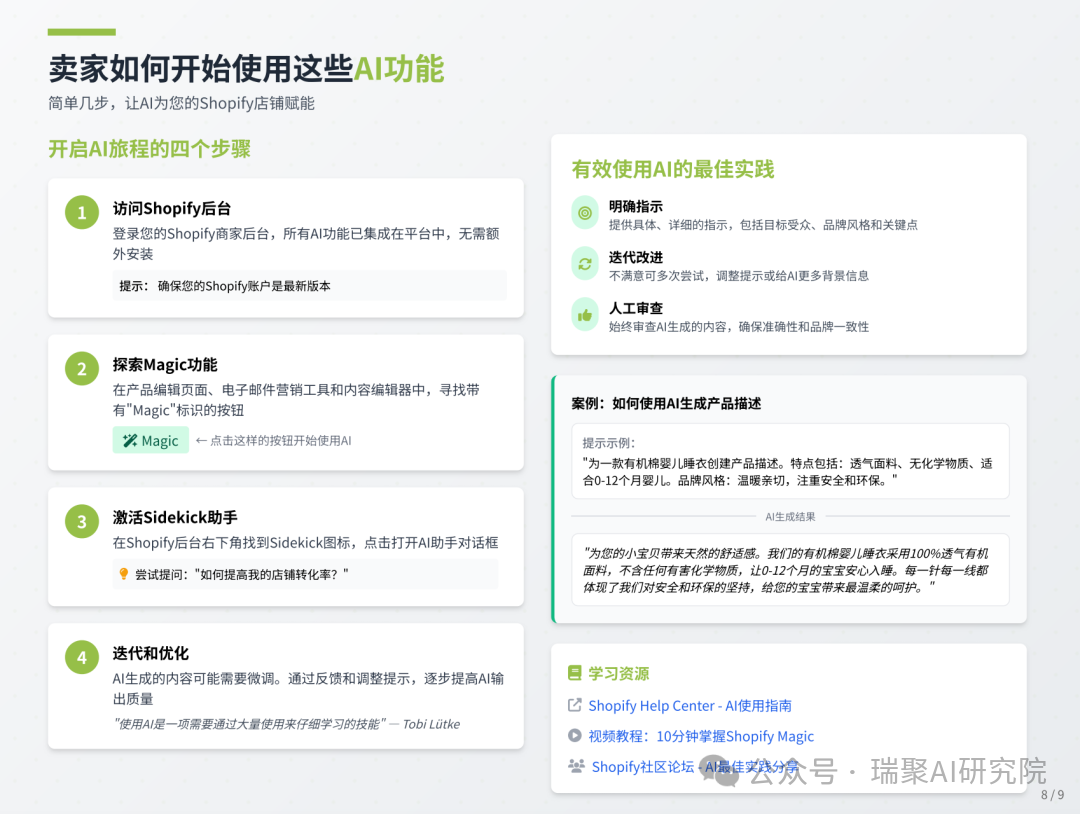Click the external link icon beside Shopify Help Center

(x=574, y=705)
